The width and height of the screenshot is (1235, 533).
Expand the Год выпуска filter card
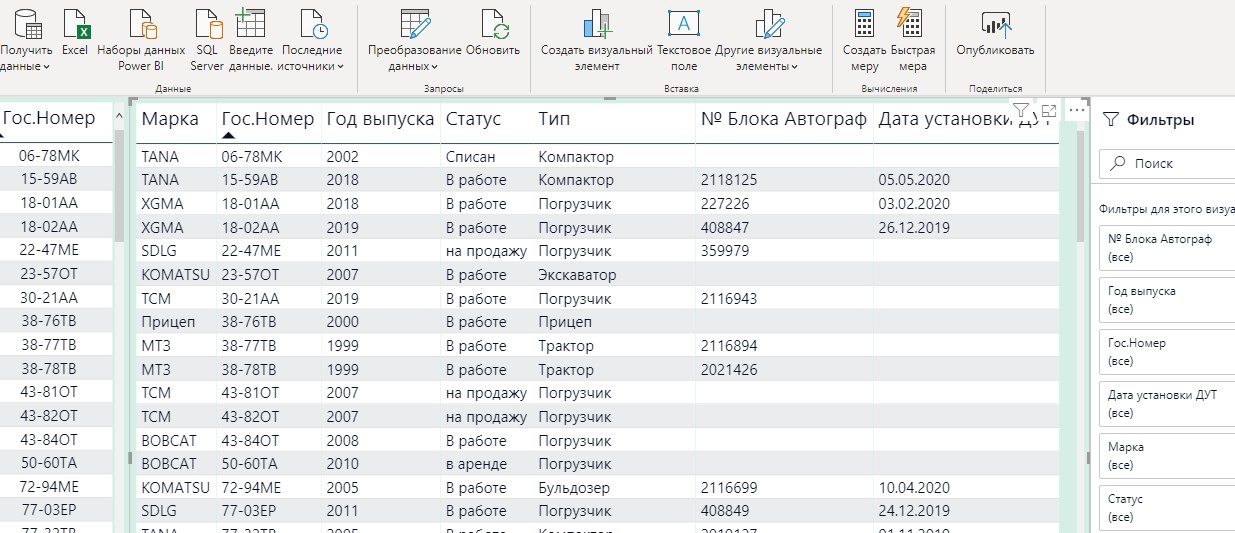[x=1167, y=300]
